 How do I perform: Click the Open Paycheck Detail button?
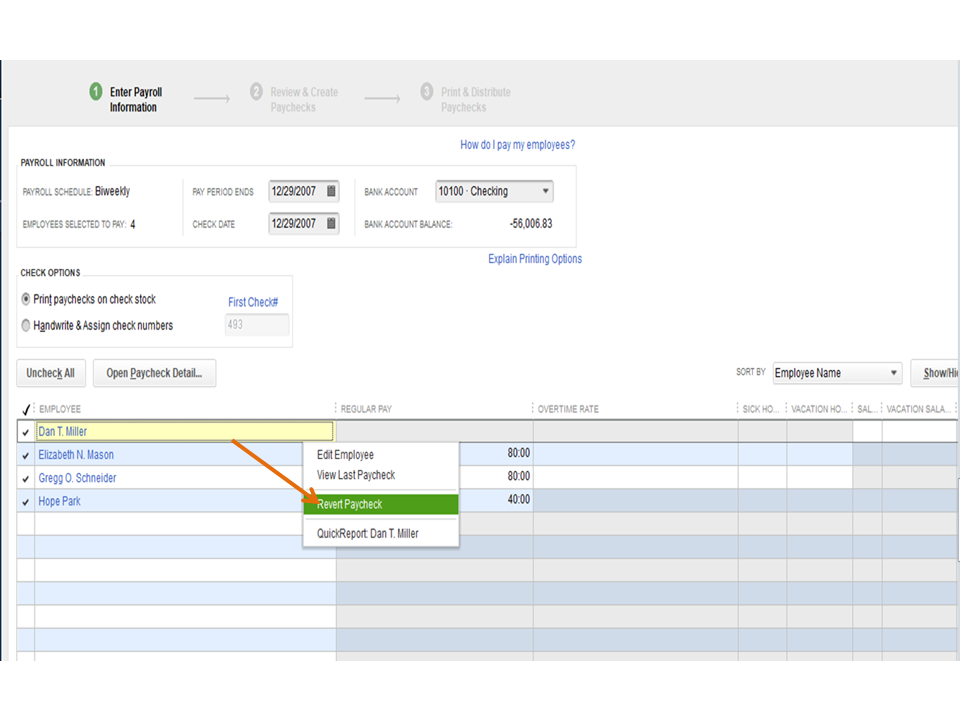154,373
